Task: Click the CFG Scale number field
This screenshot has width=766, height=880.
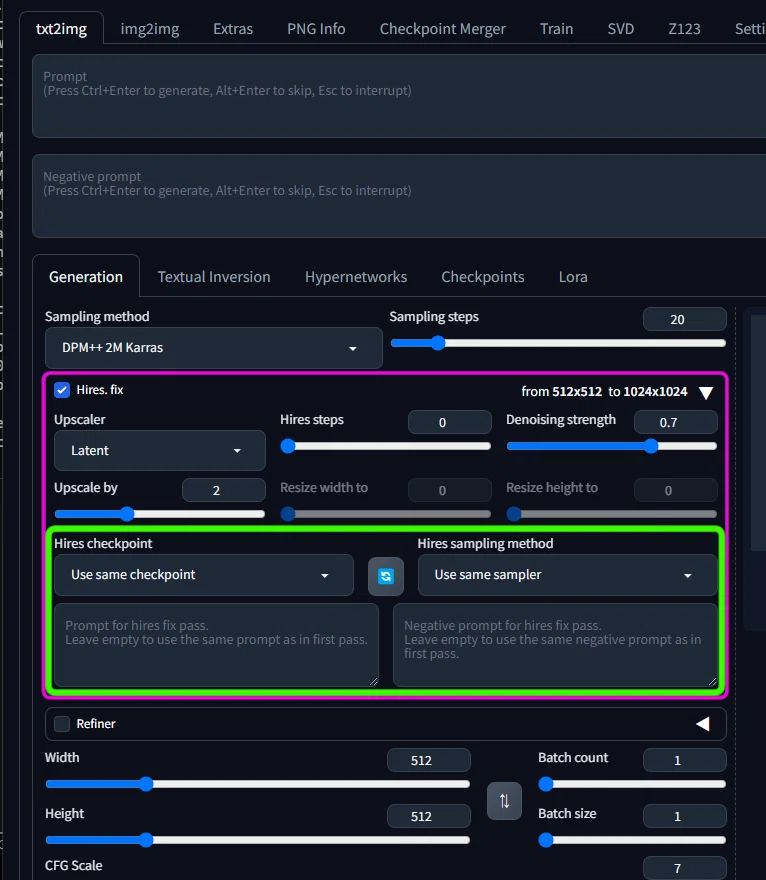Action: click(x=685, y=868)
